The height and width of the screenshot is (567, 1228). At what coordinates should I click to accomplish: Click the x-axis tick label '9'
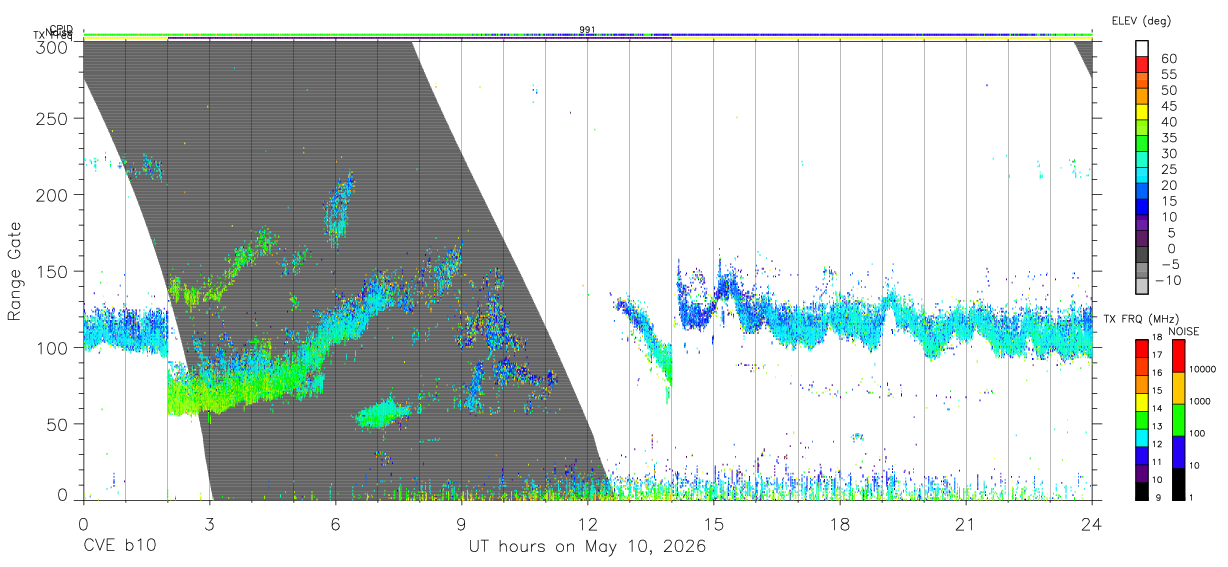[x=461, y=524]
